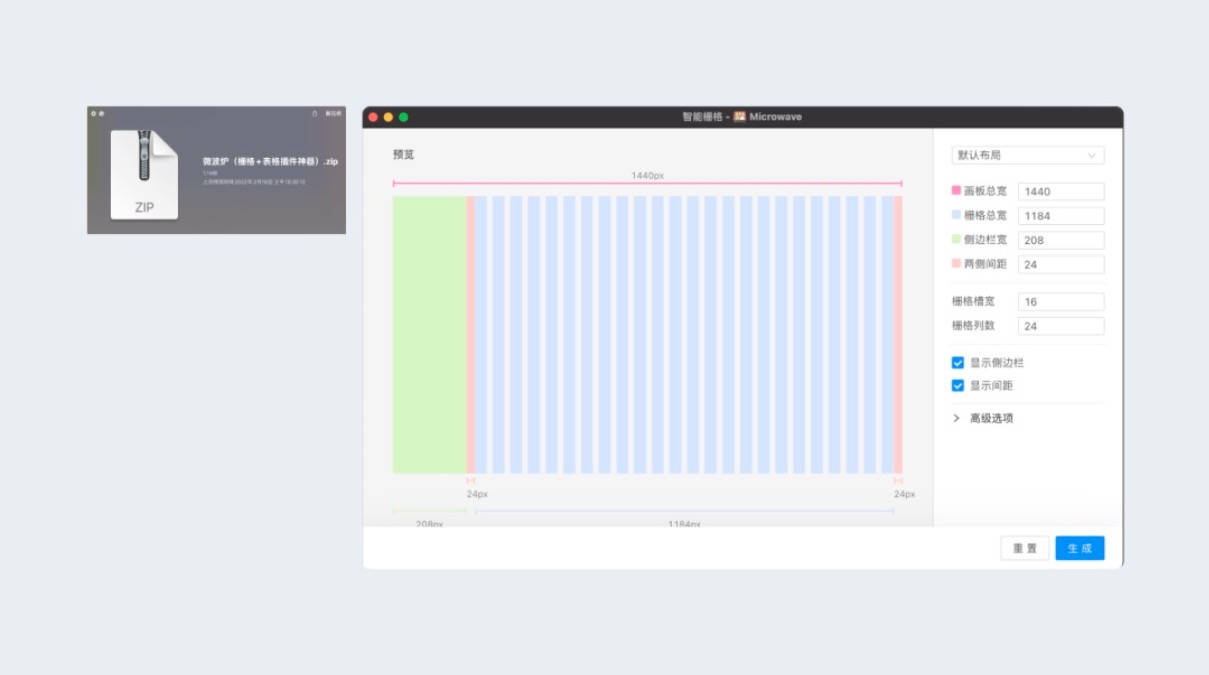Open the 默认布局 layout dropdown
Viewport: 1209px width, 675px height.
point(1027,155)
